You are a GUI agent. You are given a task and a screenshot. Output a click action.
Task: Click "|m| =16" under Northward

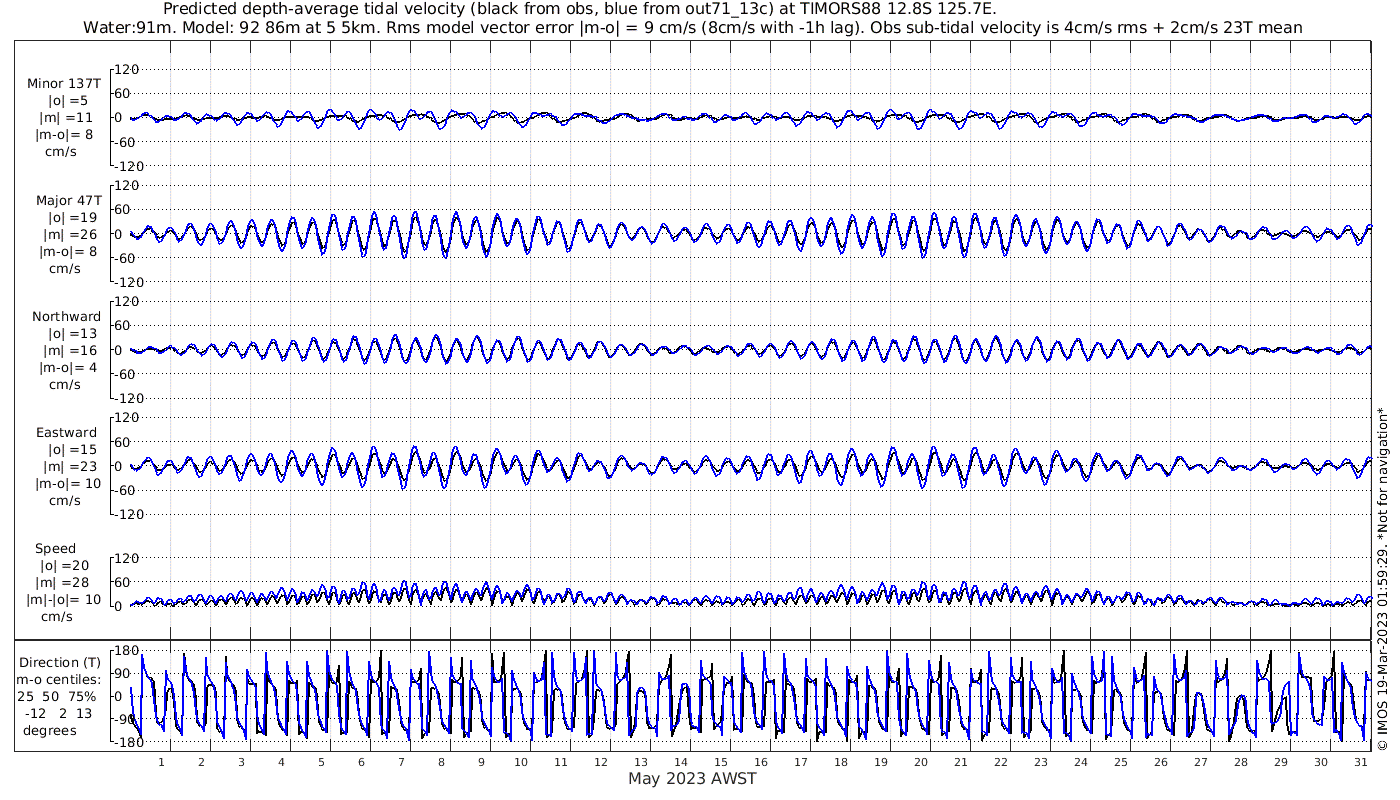tap(68, 350)
